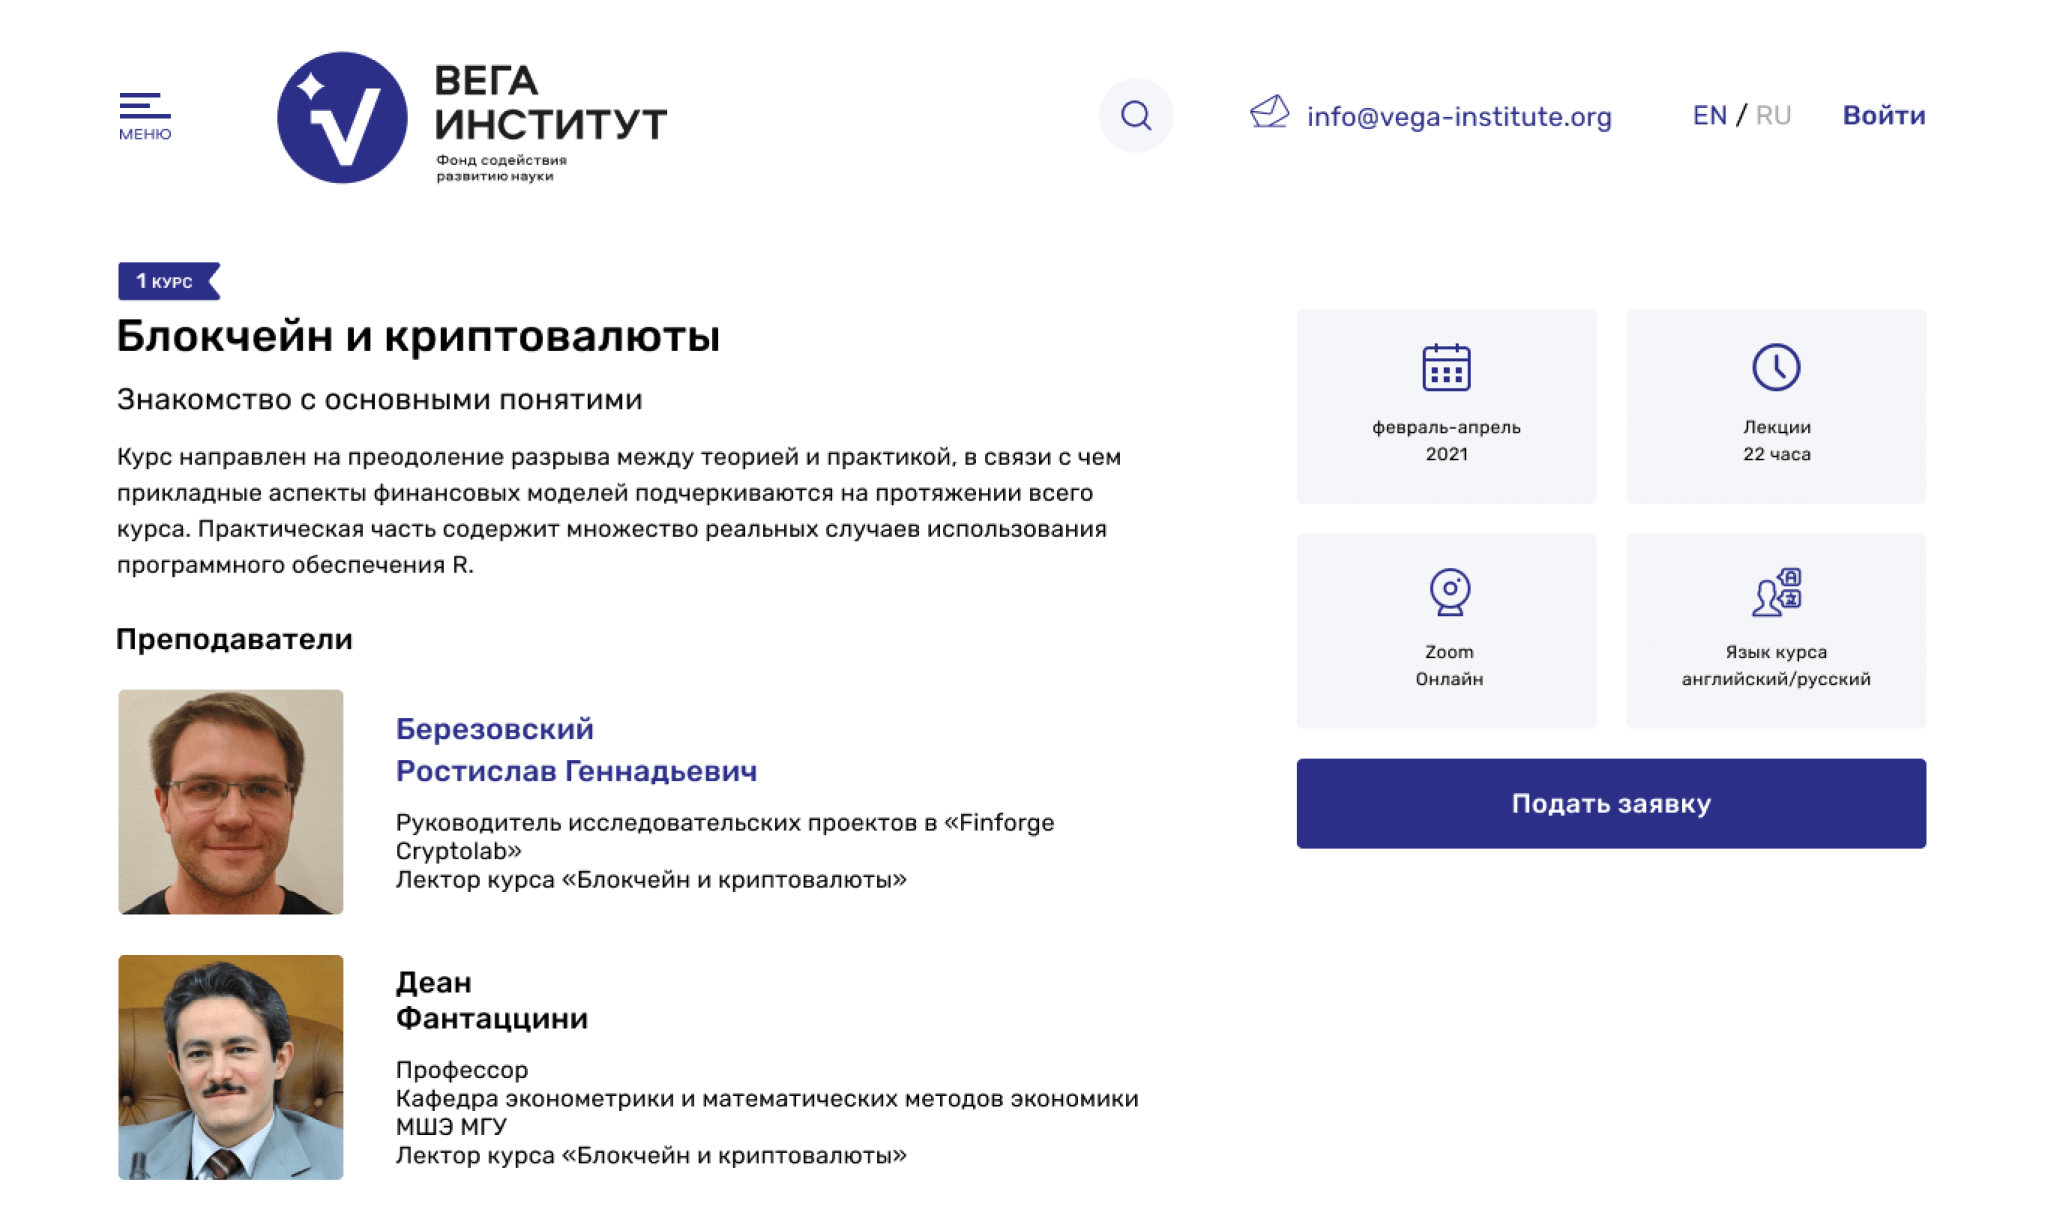Click the envelope mail icon

[x=1269, y=112]
